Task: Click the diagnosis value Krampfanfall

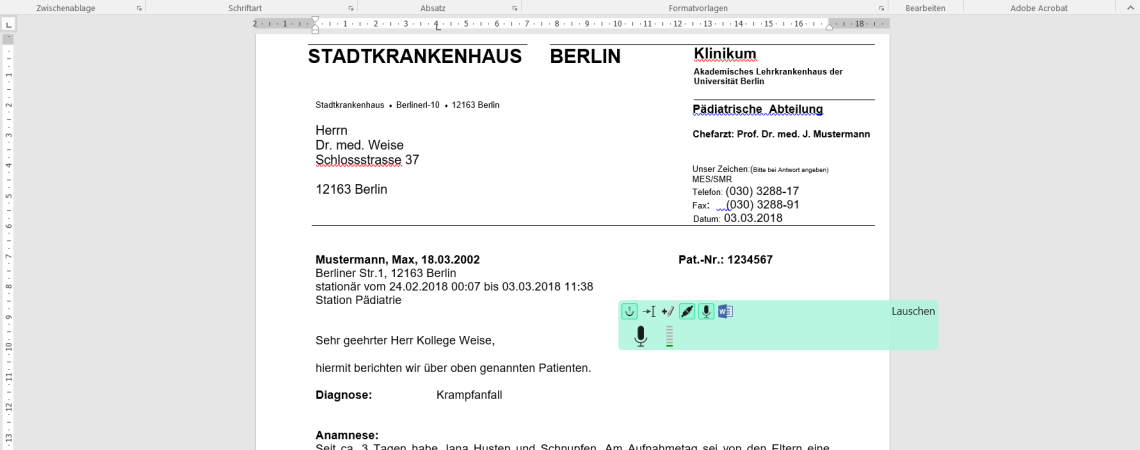Action: 469,395
